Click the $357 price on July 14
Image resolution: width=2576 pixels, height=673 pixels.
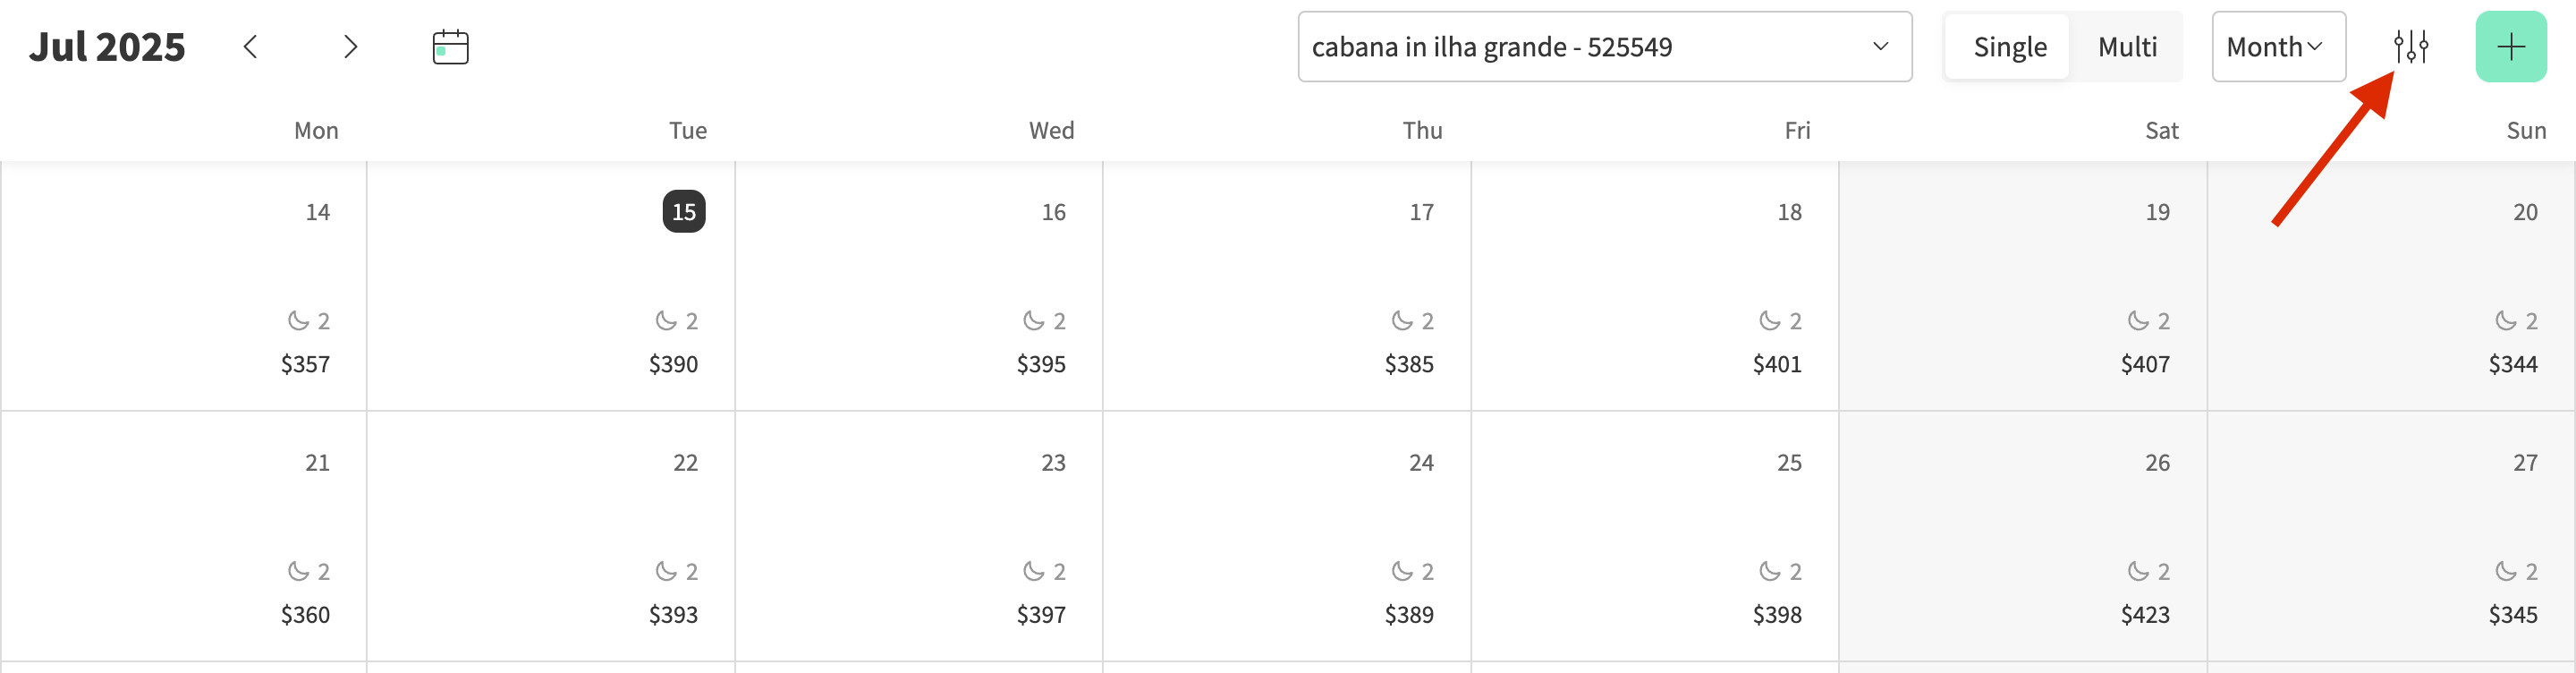pyautogui.click(x=305, y=365)
